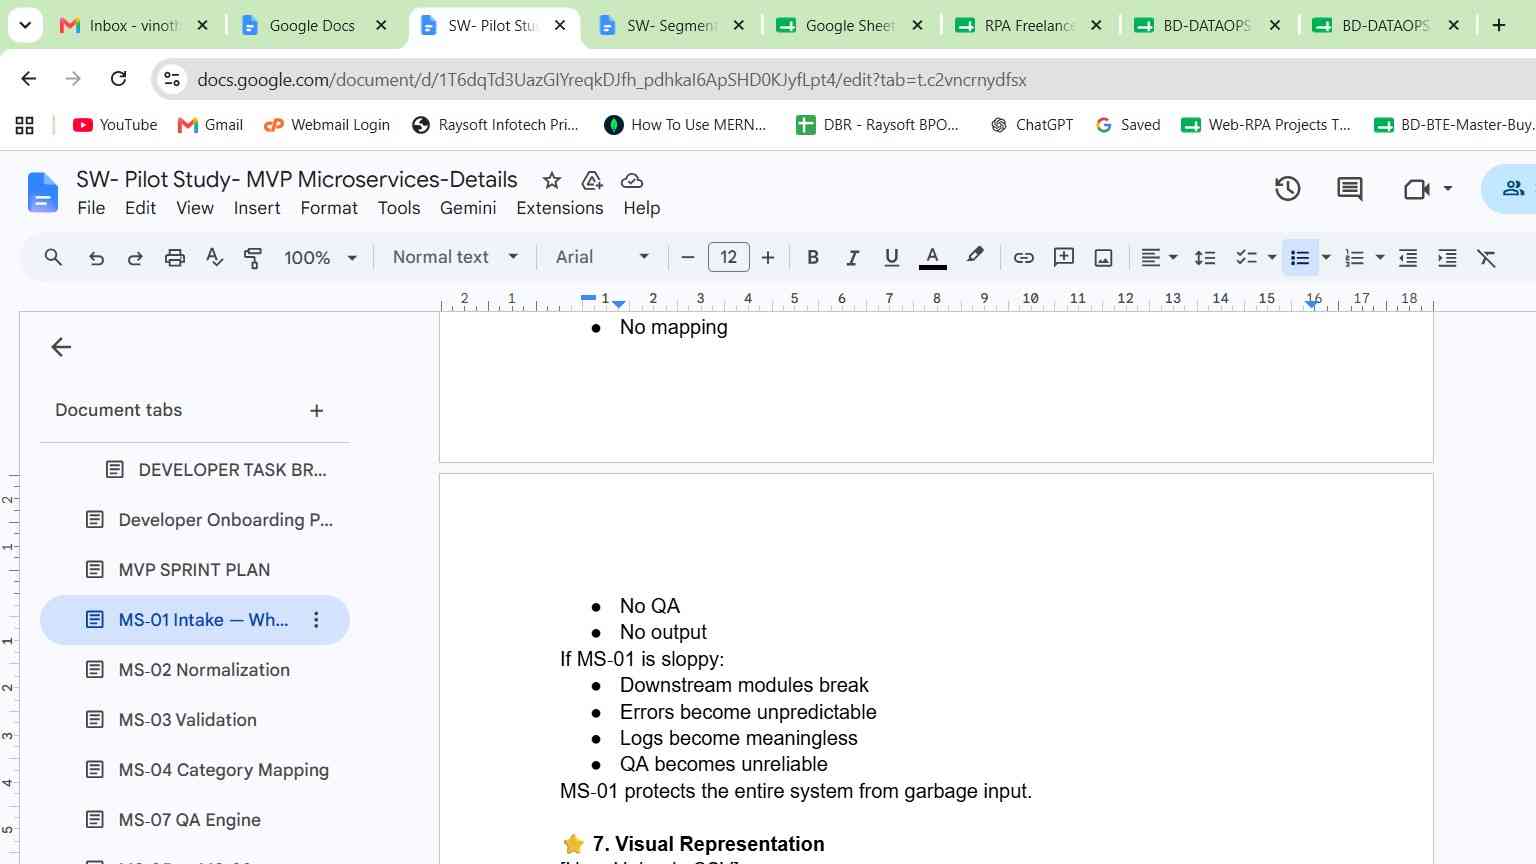Select the paint format roller icon
This screenshot has width=1536, height=864.
coord(253,258)
